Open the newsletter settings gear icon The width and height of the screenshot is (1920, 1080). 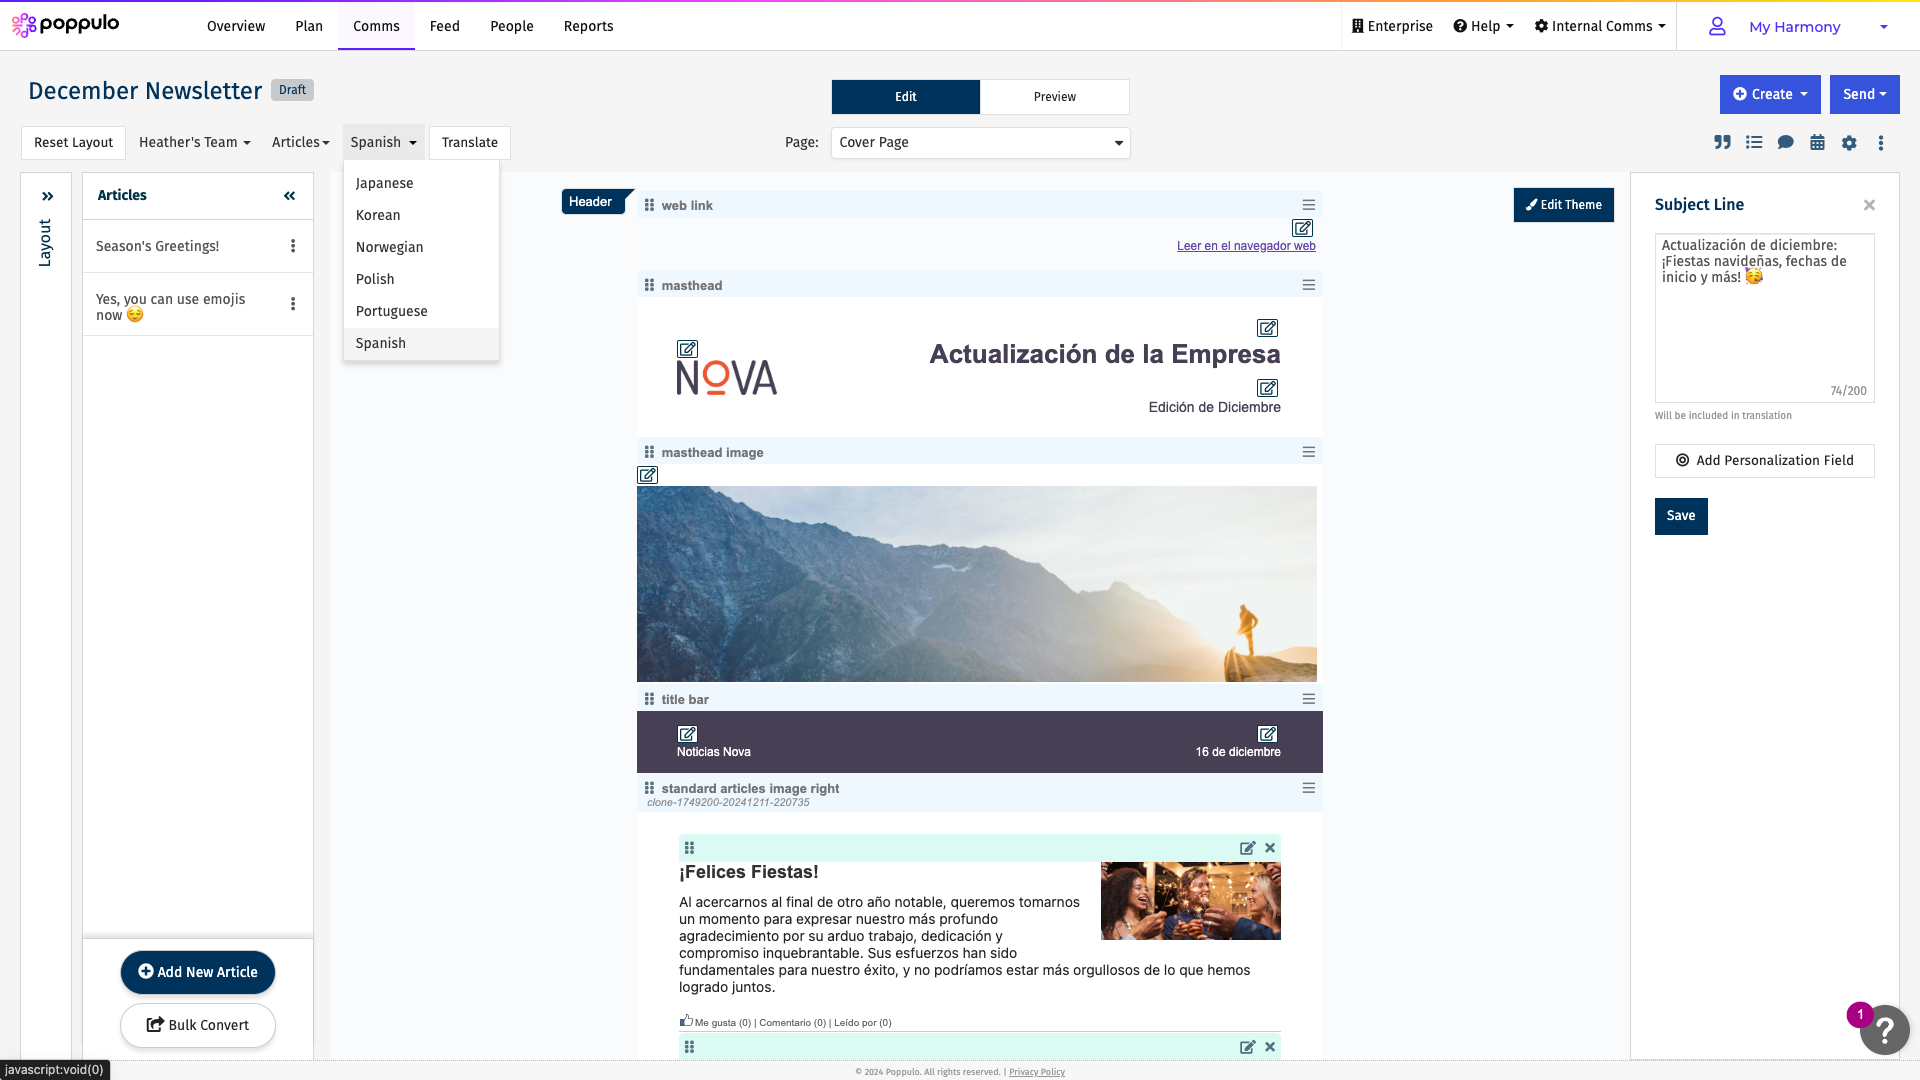pyautogui.click(x=1849, y=143)
